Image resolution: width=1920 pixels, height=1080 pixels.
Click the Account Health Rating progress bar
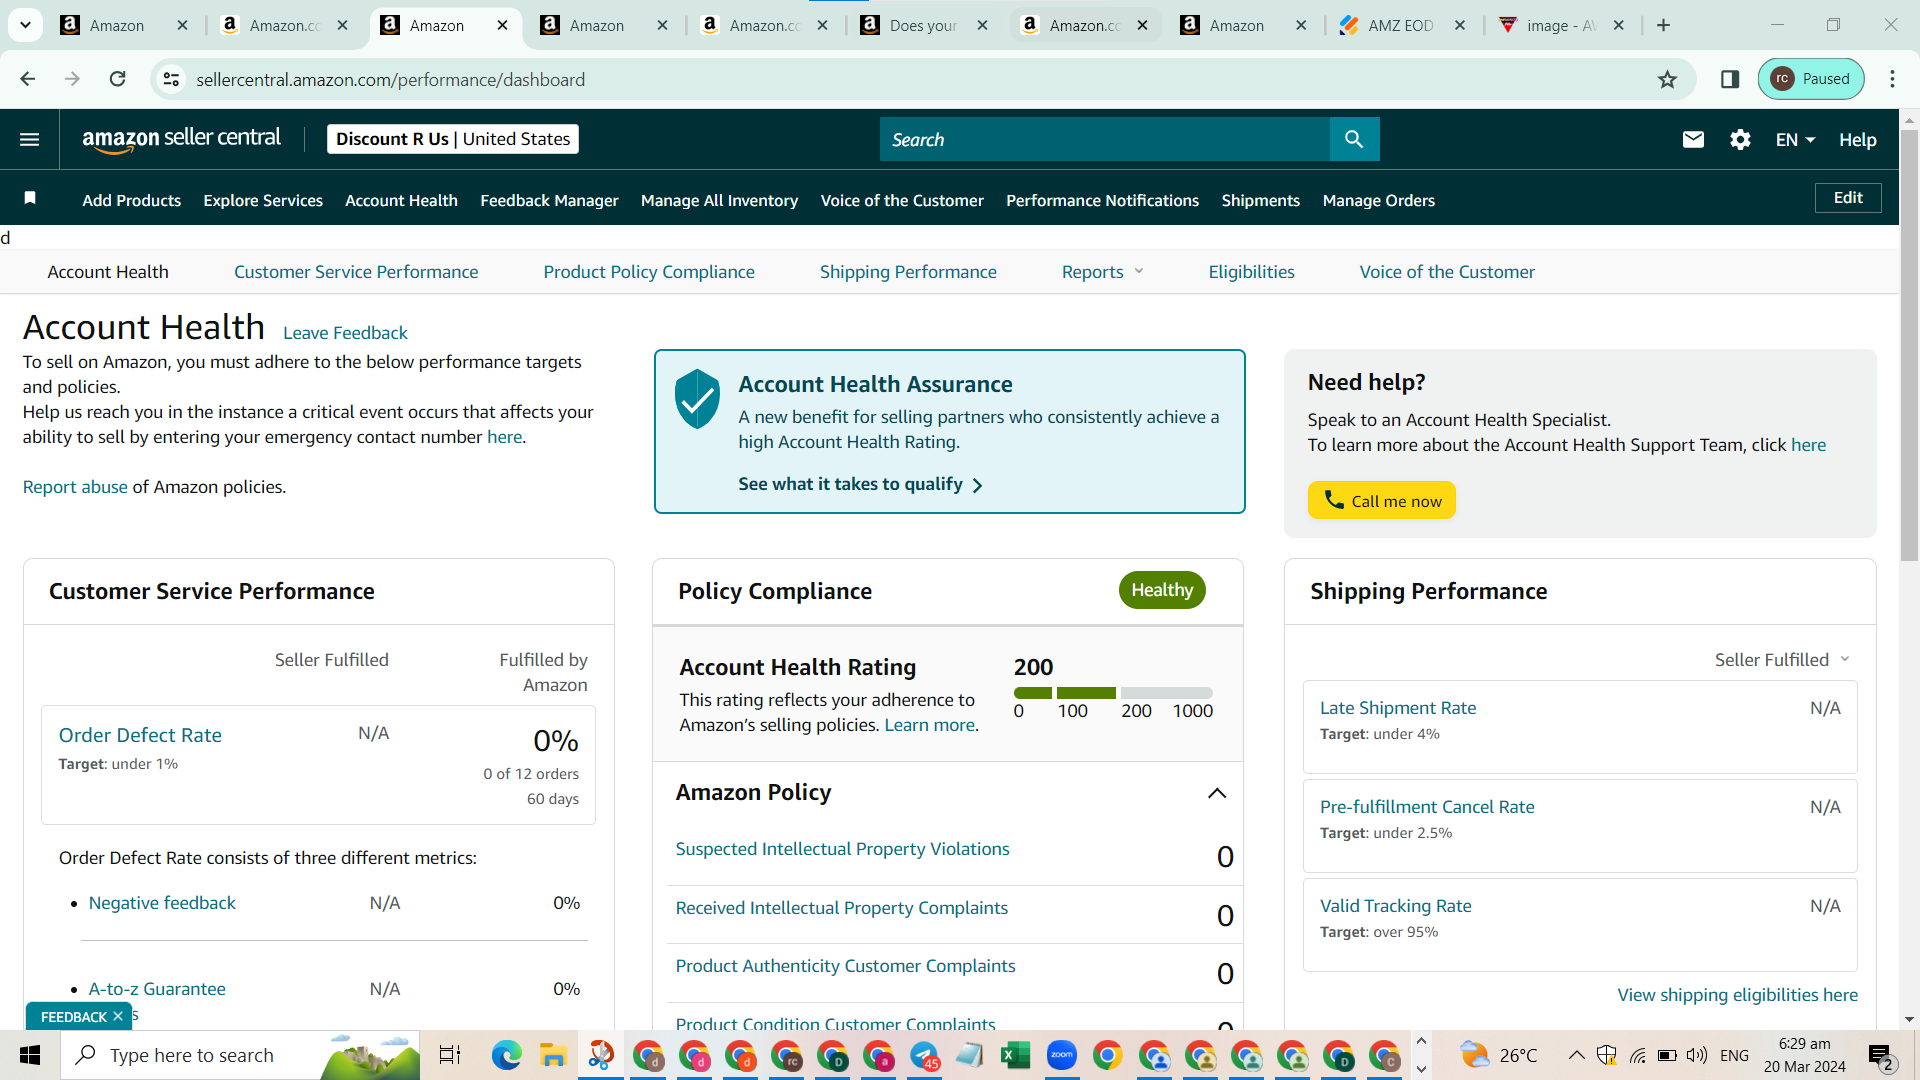tap(1113, 693)
